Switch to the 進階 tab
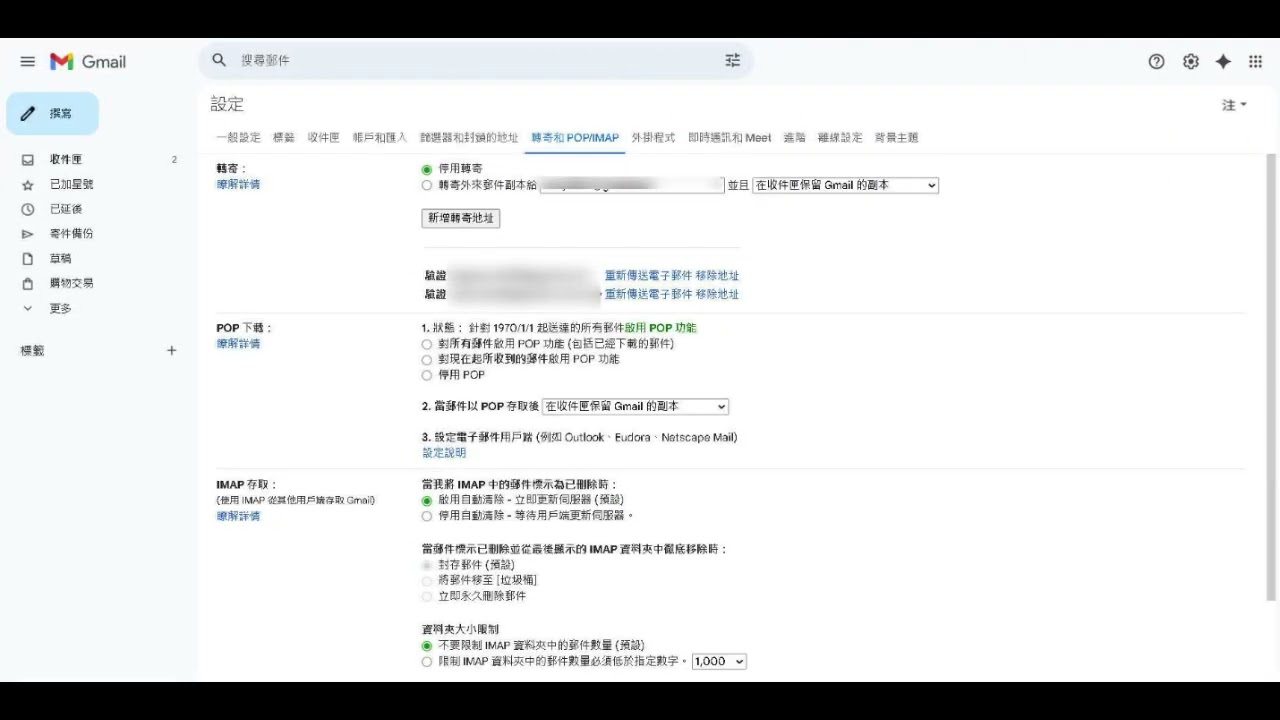This screenshot has width=1280, height=720. coord(794,138)
